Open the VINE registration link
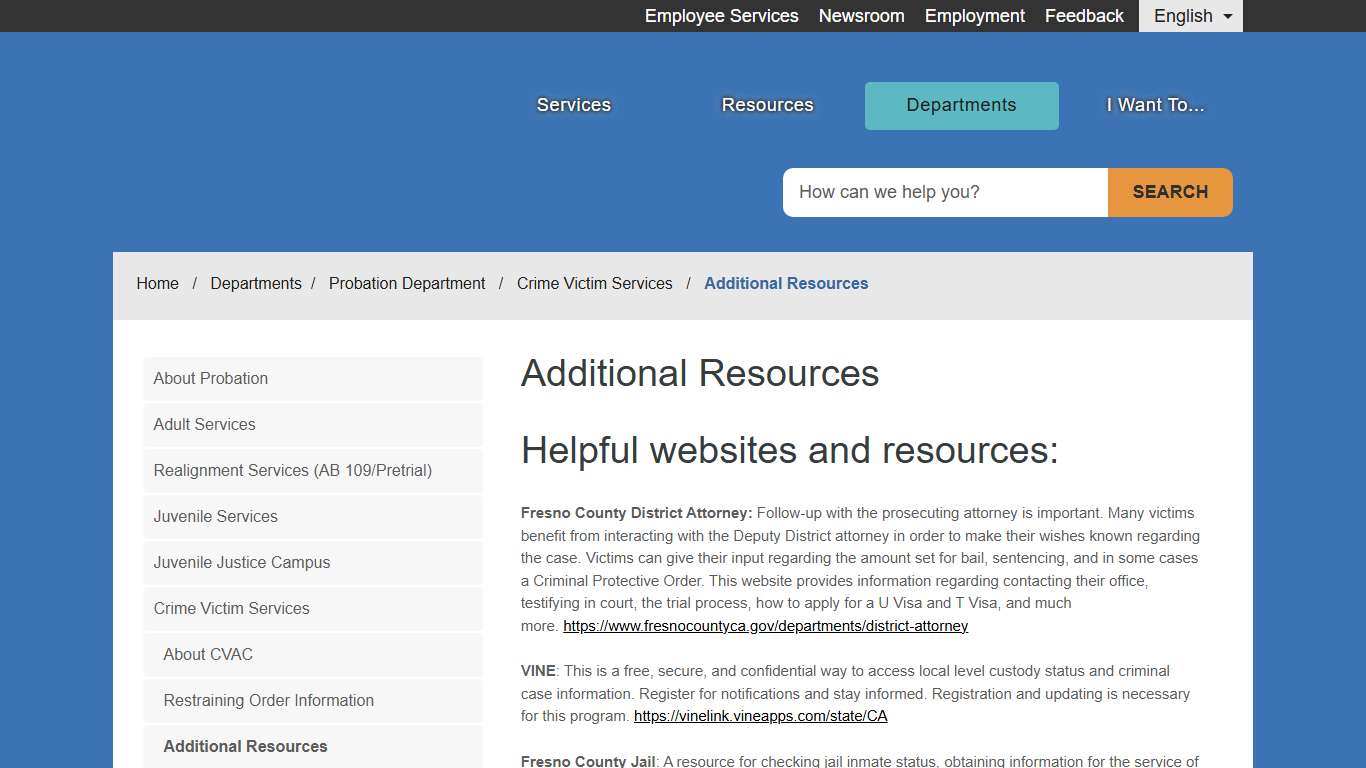Viewport: 1366px width, 768px height. tap(760, 716)
